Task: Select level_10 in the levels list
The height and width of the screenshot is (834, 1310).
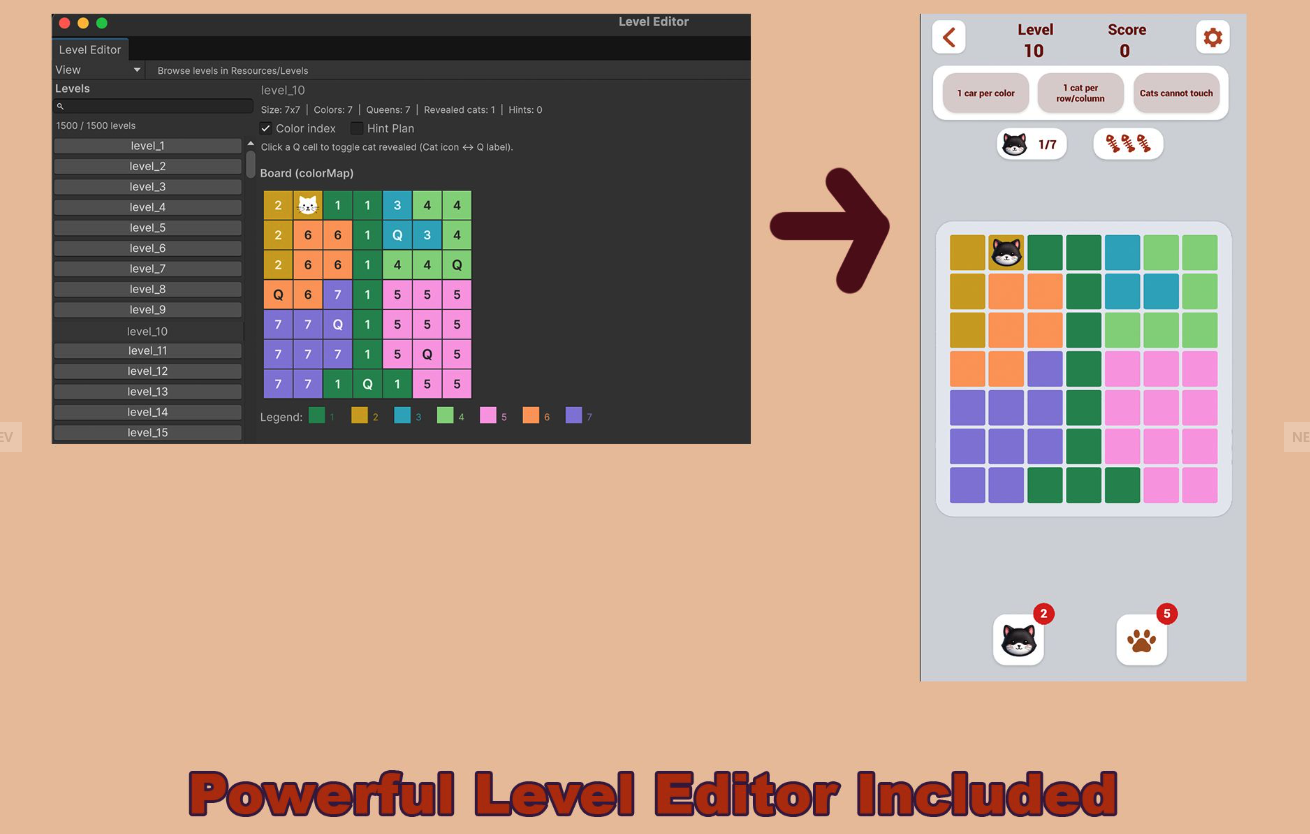Action: point(147,331)
